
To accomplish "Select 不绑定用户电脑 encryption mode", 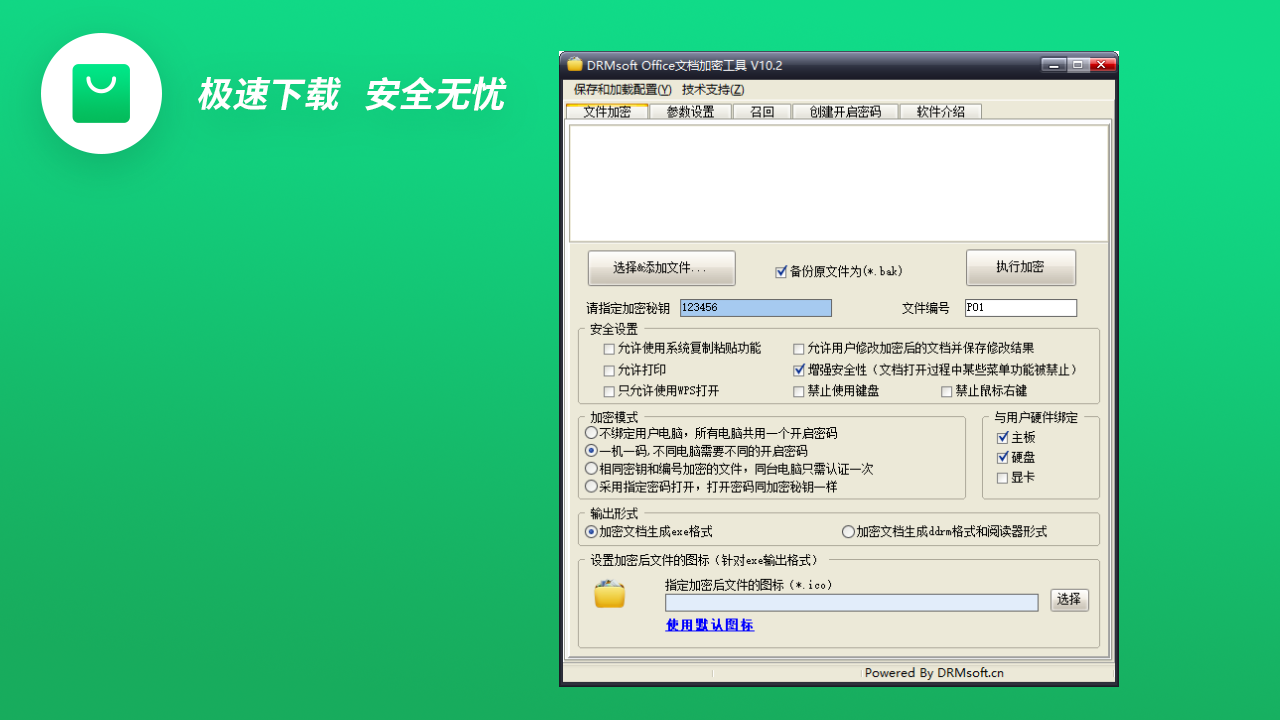I will pos(590,432).
